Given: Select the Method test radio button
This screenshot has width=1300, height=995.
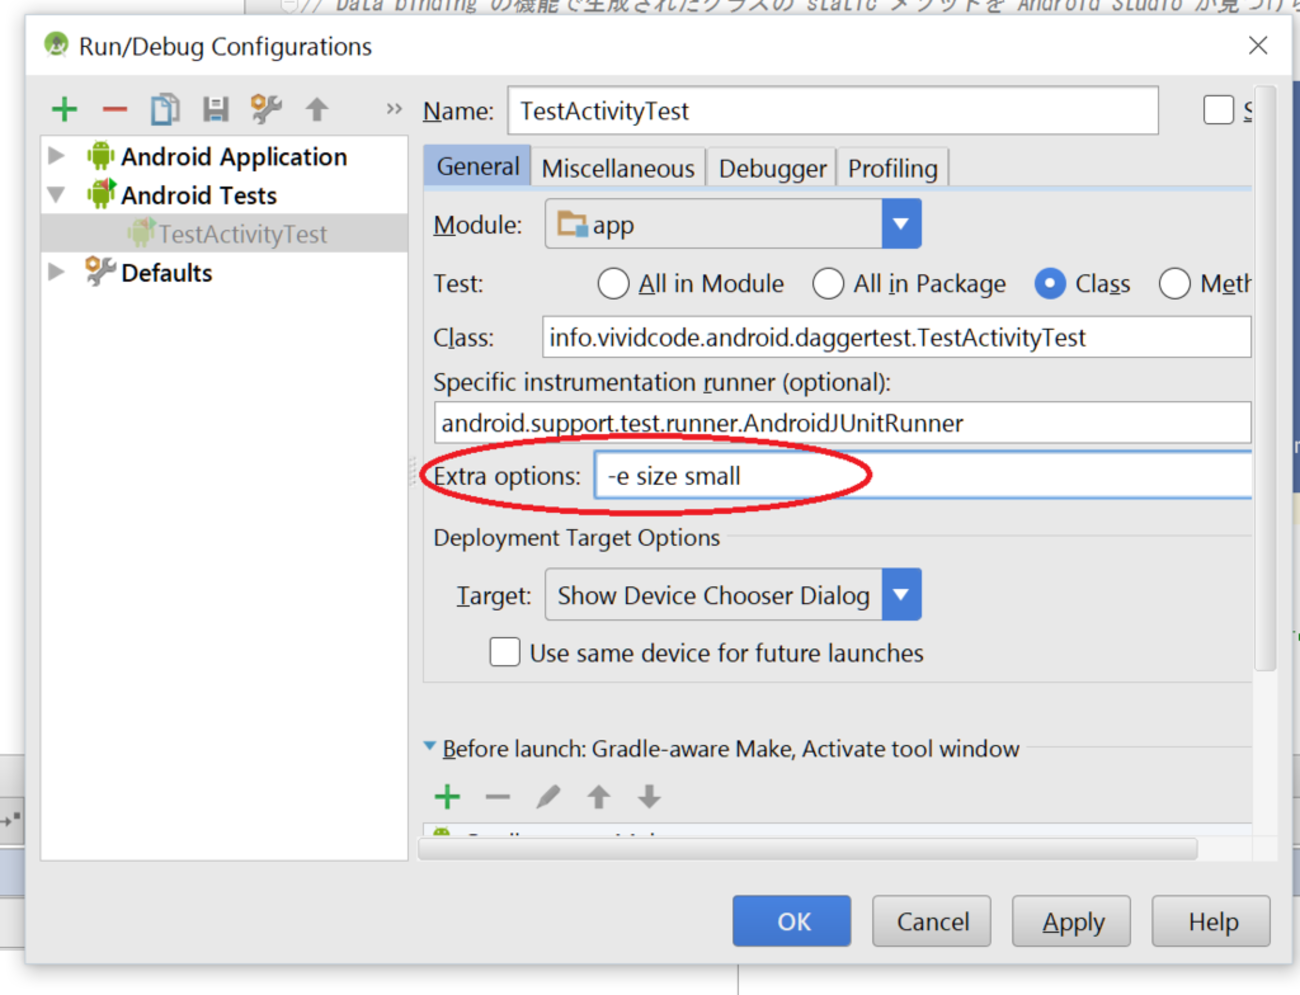Looking at the screenshot, I should [1174, 284].
